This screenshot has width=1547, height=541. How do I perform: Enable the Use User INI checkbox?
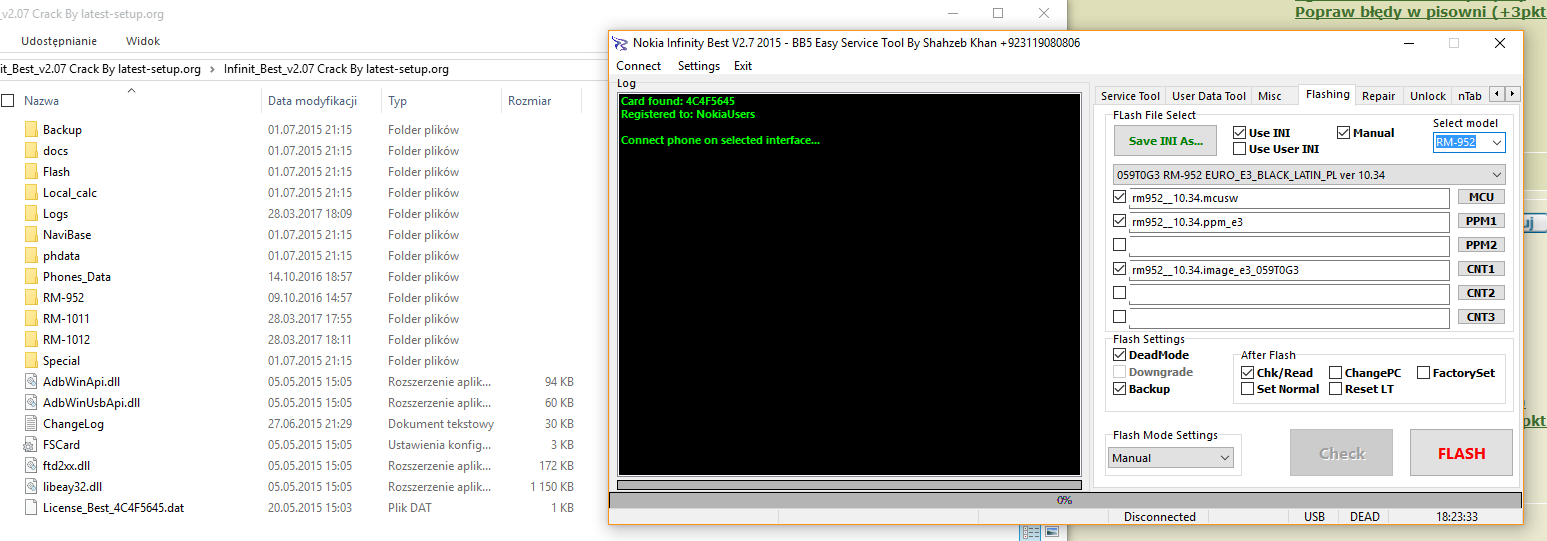[1239, 149]
